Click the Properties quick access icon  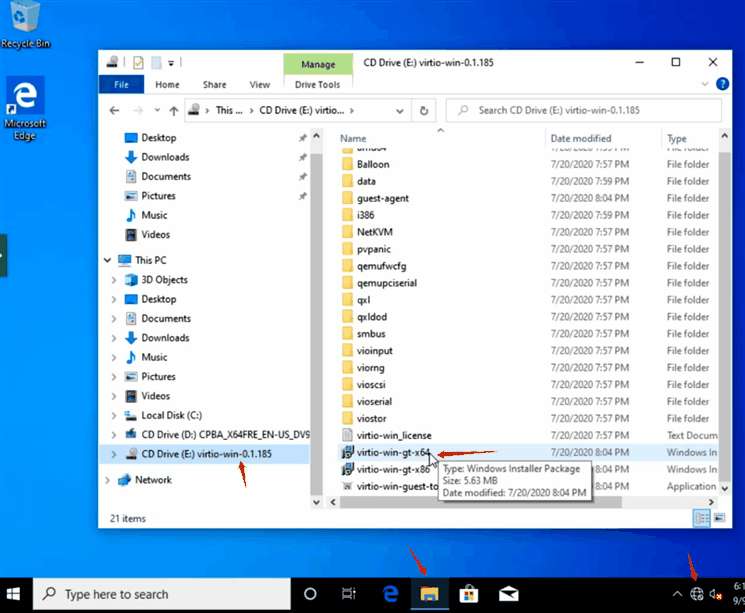[138, 62]
